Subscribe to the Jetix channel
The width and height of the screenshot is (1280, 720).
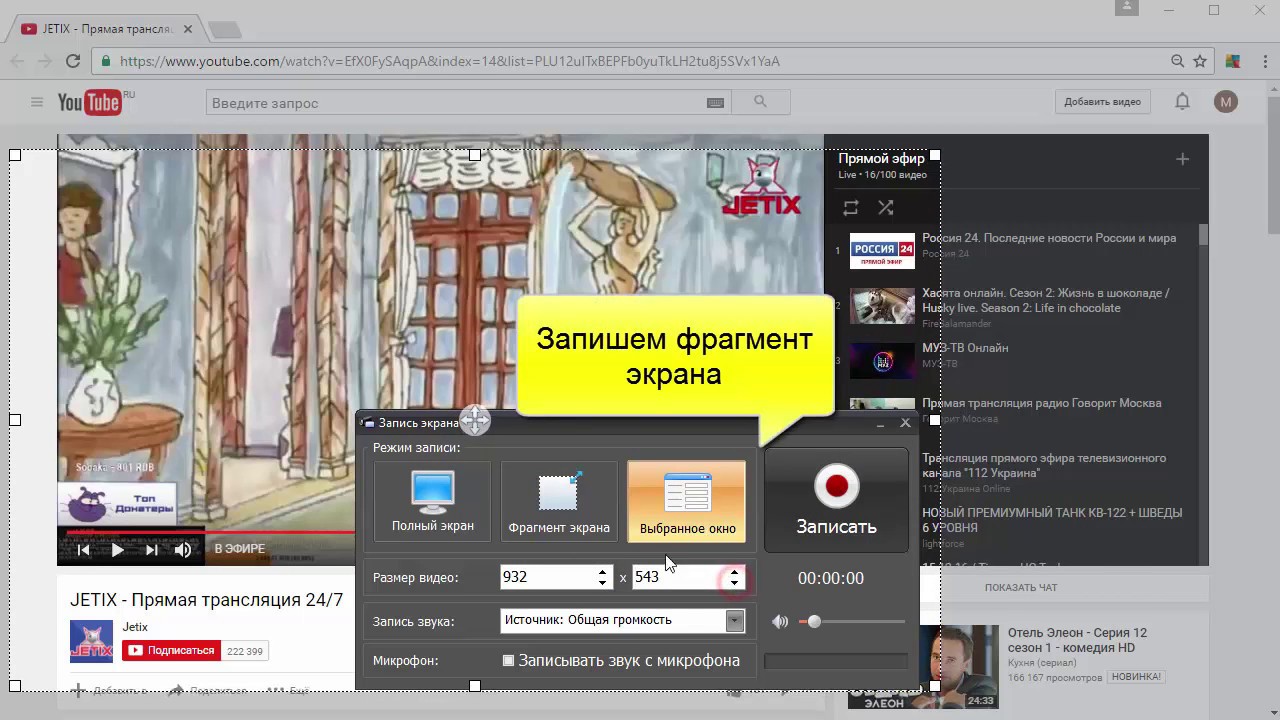pyautogui.click(x=171, y=650)
